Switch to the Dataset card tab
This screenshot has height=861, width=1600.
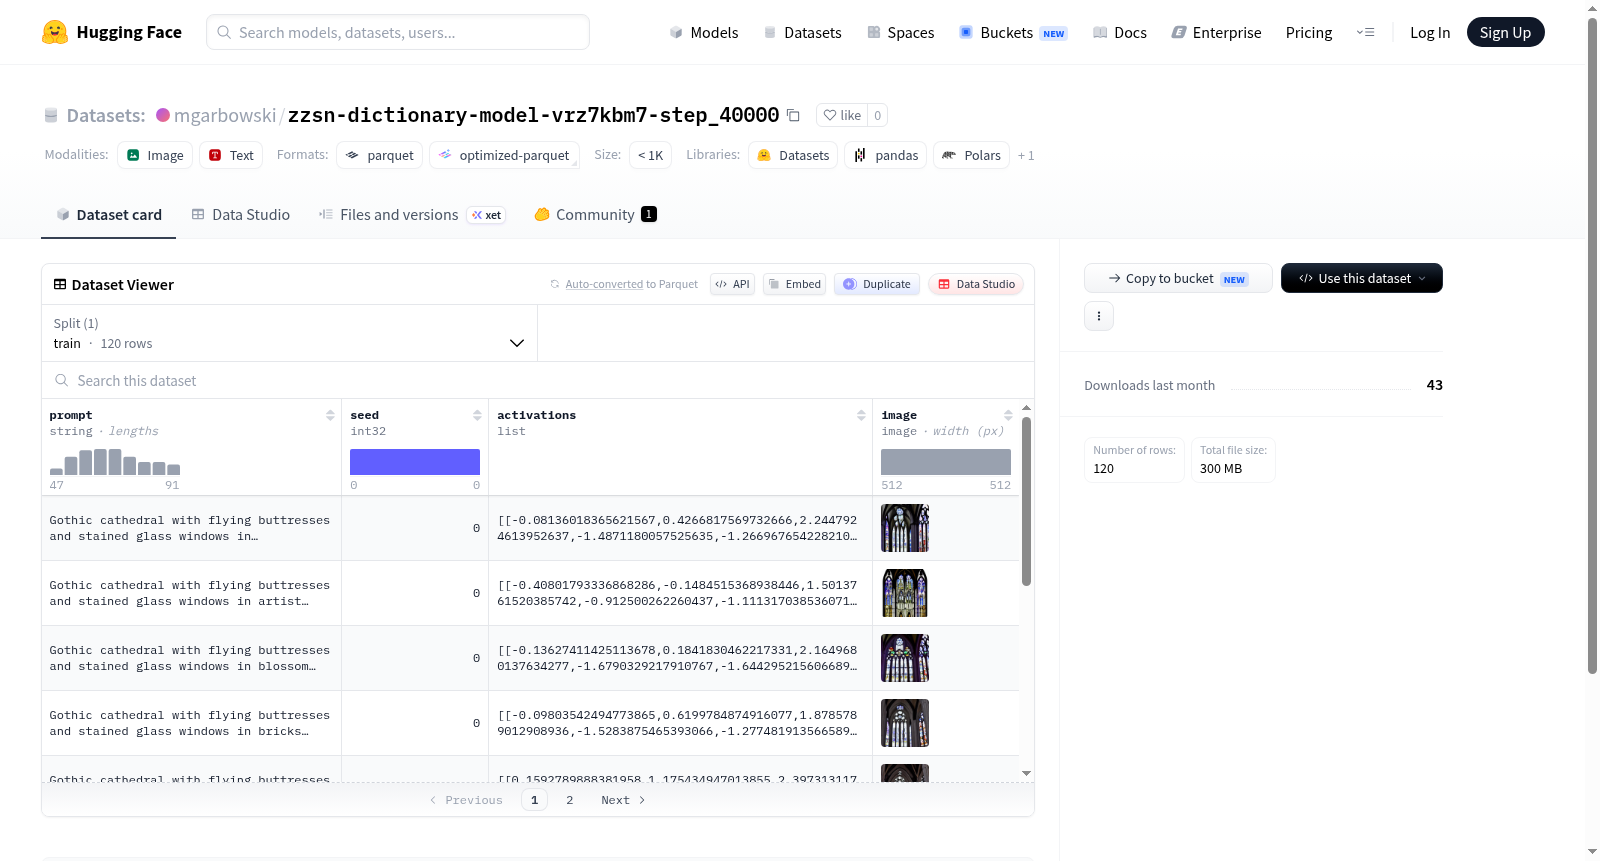point(109,214)
